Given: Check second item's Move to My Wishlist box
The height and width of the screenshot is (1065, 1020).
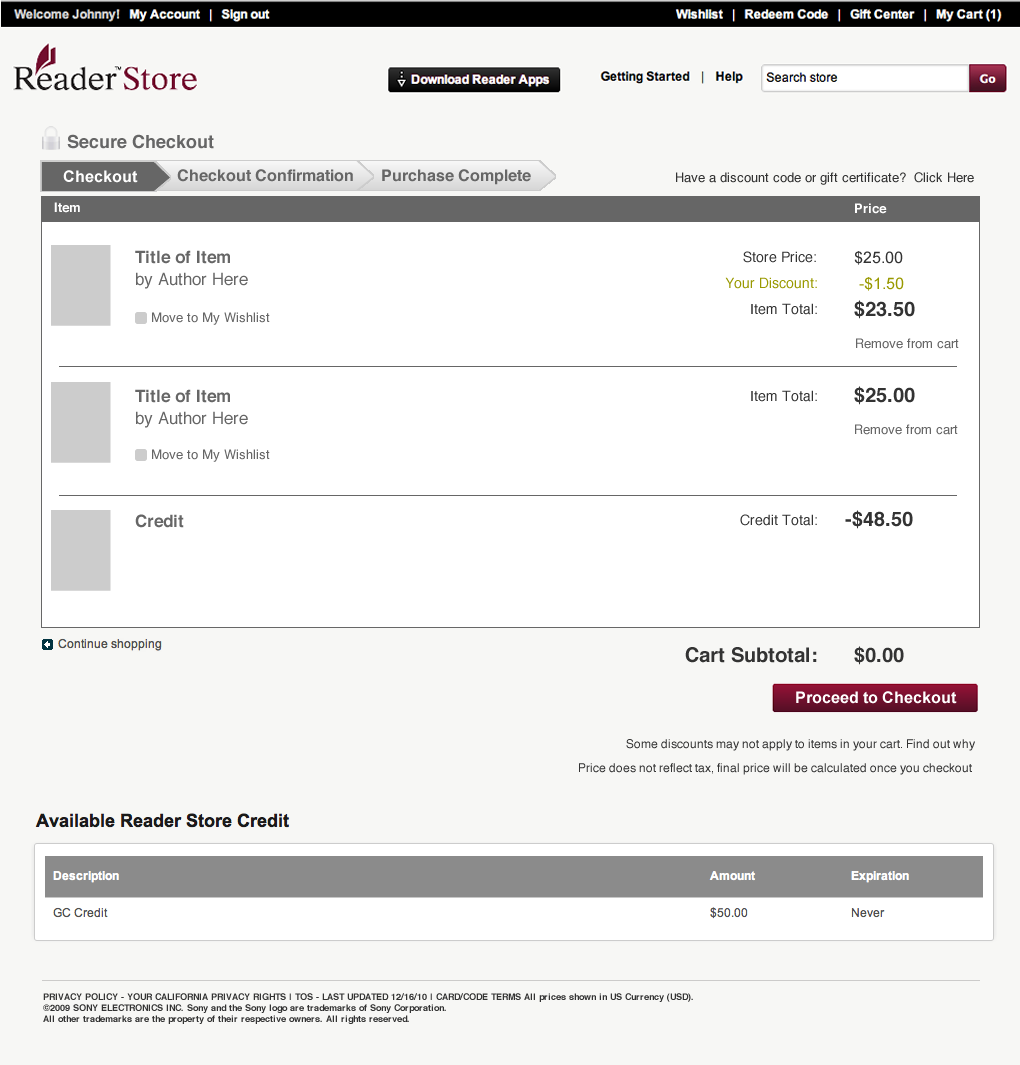Looking at the screenshot, I should (x=141, y=455).
